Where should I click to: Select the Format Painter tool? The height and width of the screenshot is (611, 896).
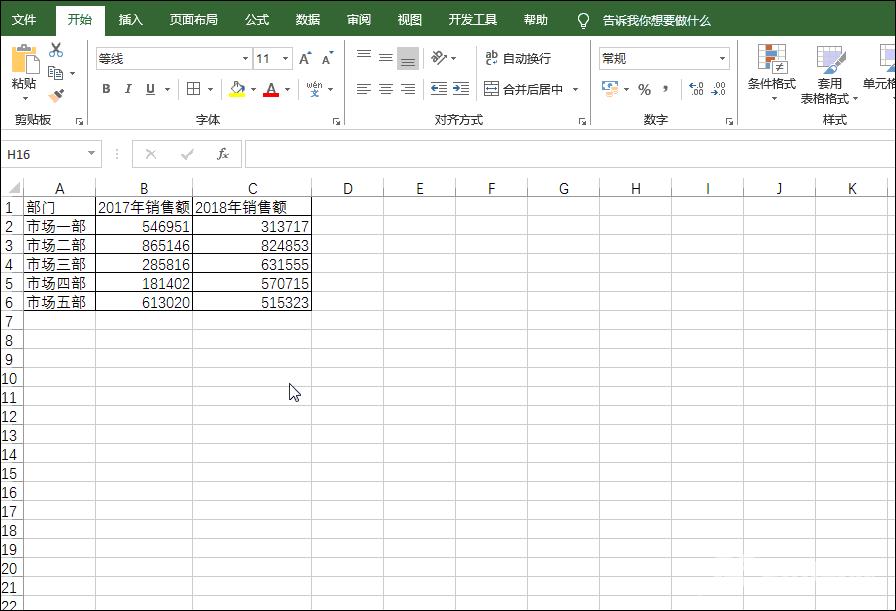56,95
